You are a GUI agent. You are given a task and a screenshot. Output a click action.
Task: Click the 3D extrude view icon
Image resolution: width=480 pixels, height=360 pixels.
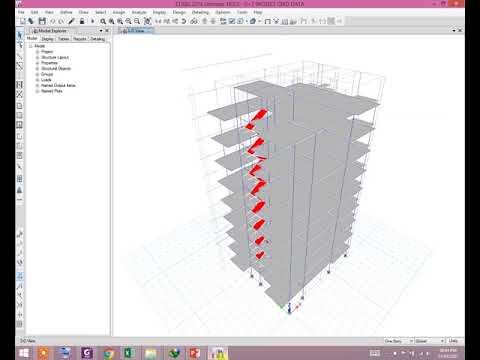(x=253, y=21)
